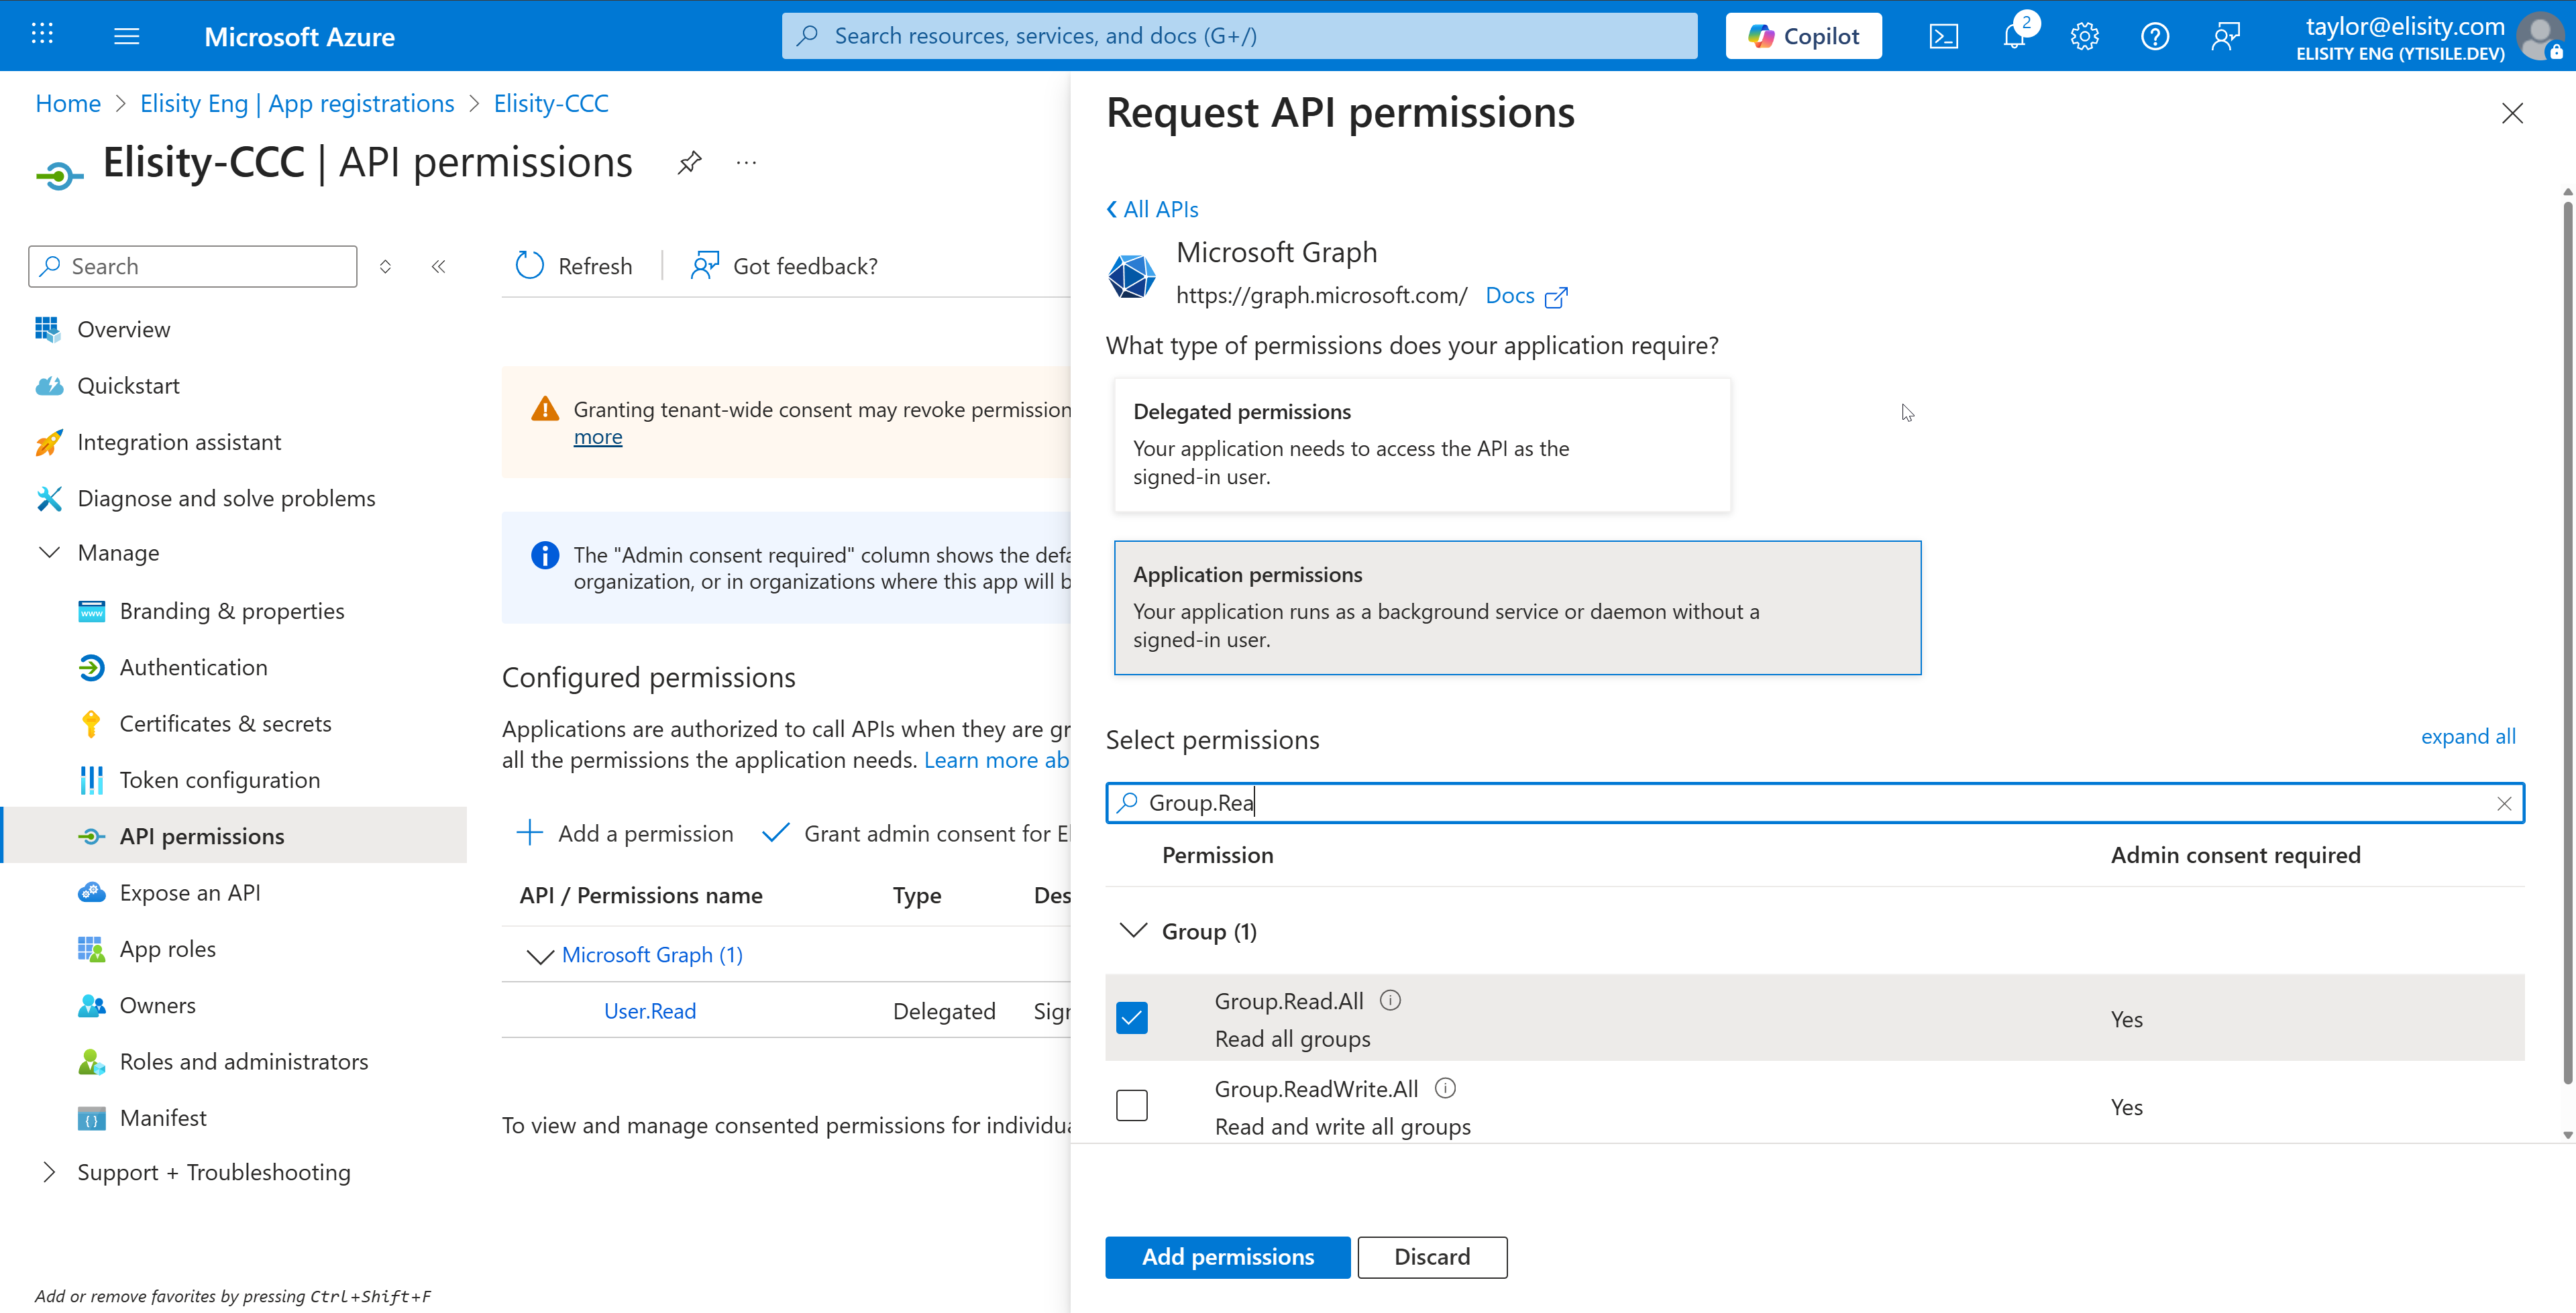
Task: Check the Group.ReadWrite.All permission
Action: 1132,1105
